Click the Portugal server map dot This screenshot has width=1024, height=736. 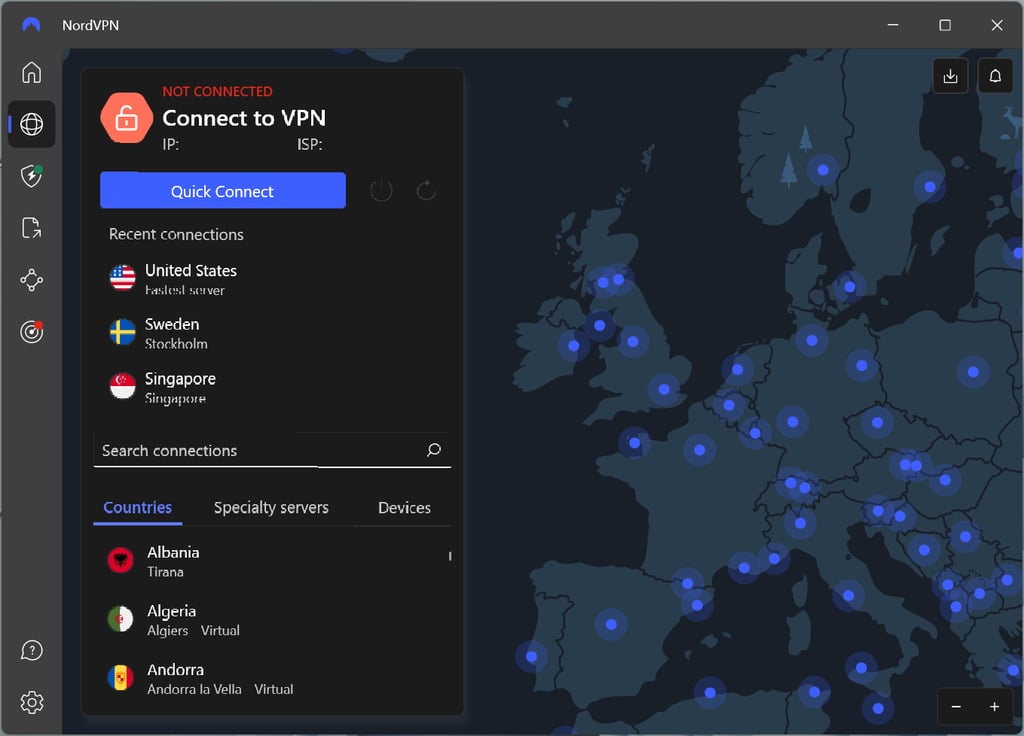[x=532, y=656]
